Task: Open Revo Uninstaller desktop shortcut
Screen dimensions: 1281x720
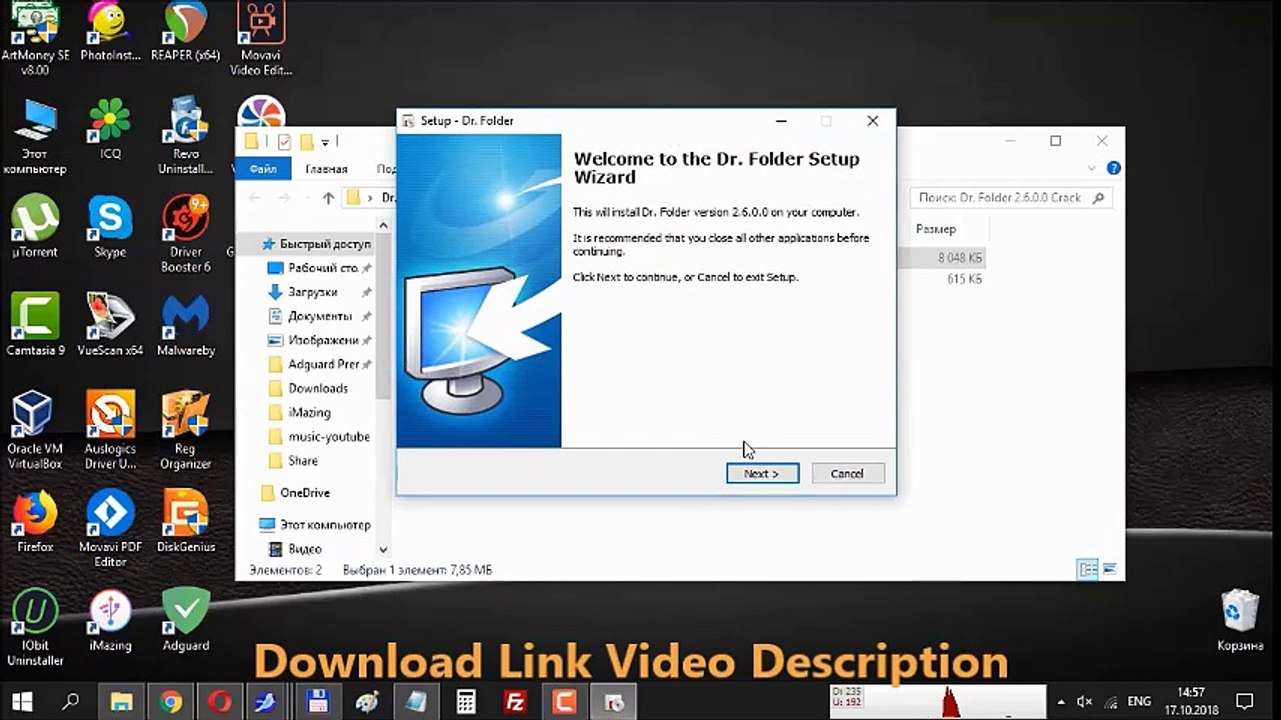Action: [185, 137]
